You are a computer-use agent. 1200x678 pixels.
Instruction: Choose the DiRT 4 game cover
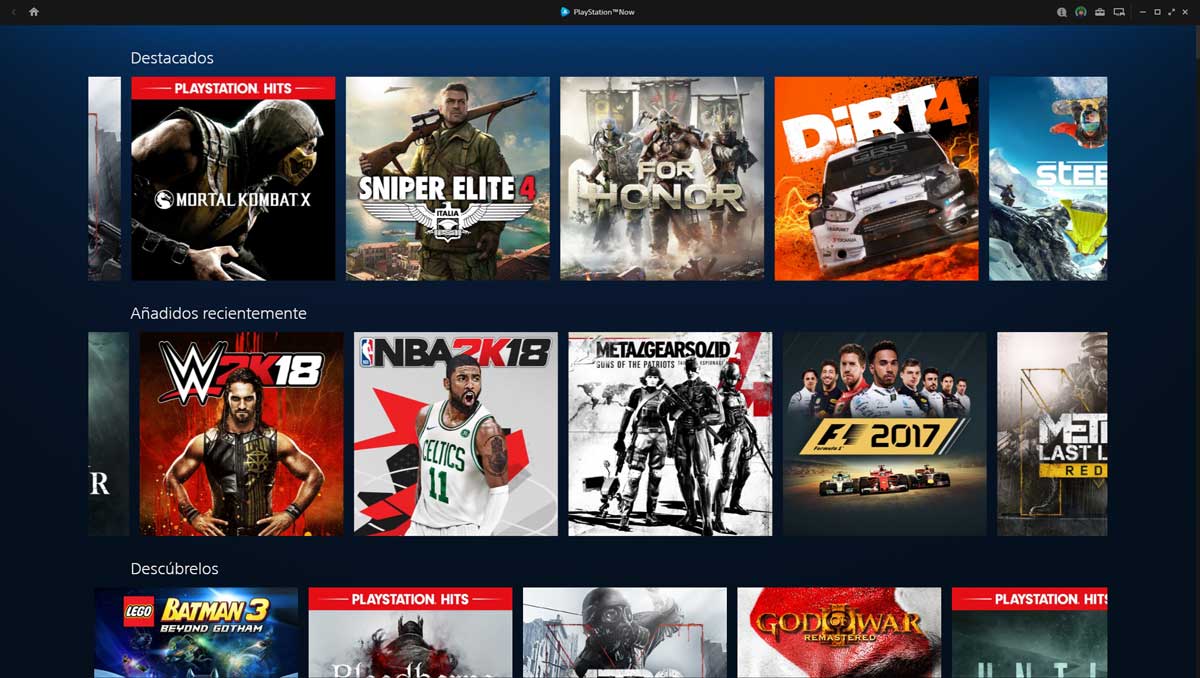point(876,179)
